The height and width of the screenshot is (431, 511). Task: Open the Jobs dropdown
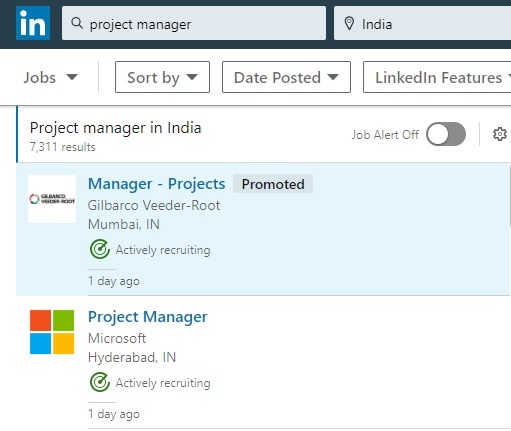click(x=50, y=77)
